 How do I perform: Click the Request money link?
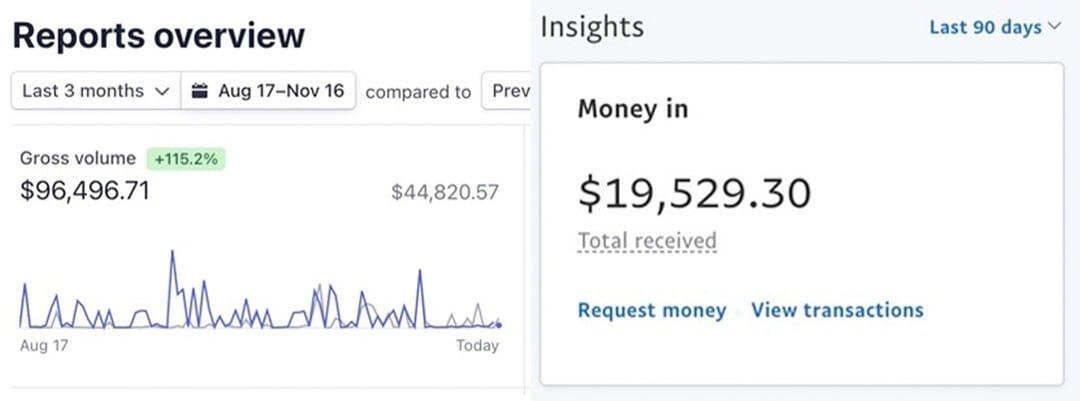tap(652, 310)
